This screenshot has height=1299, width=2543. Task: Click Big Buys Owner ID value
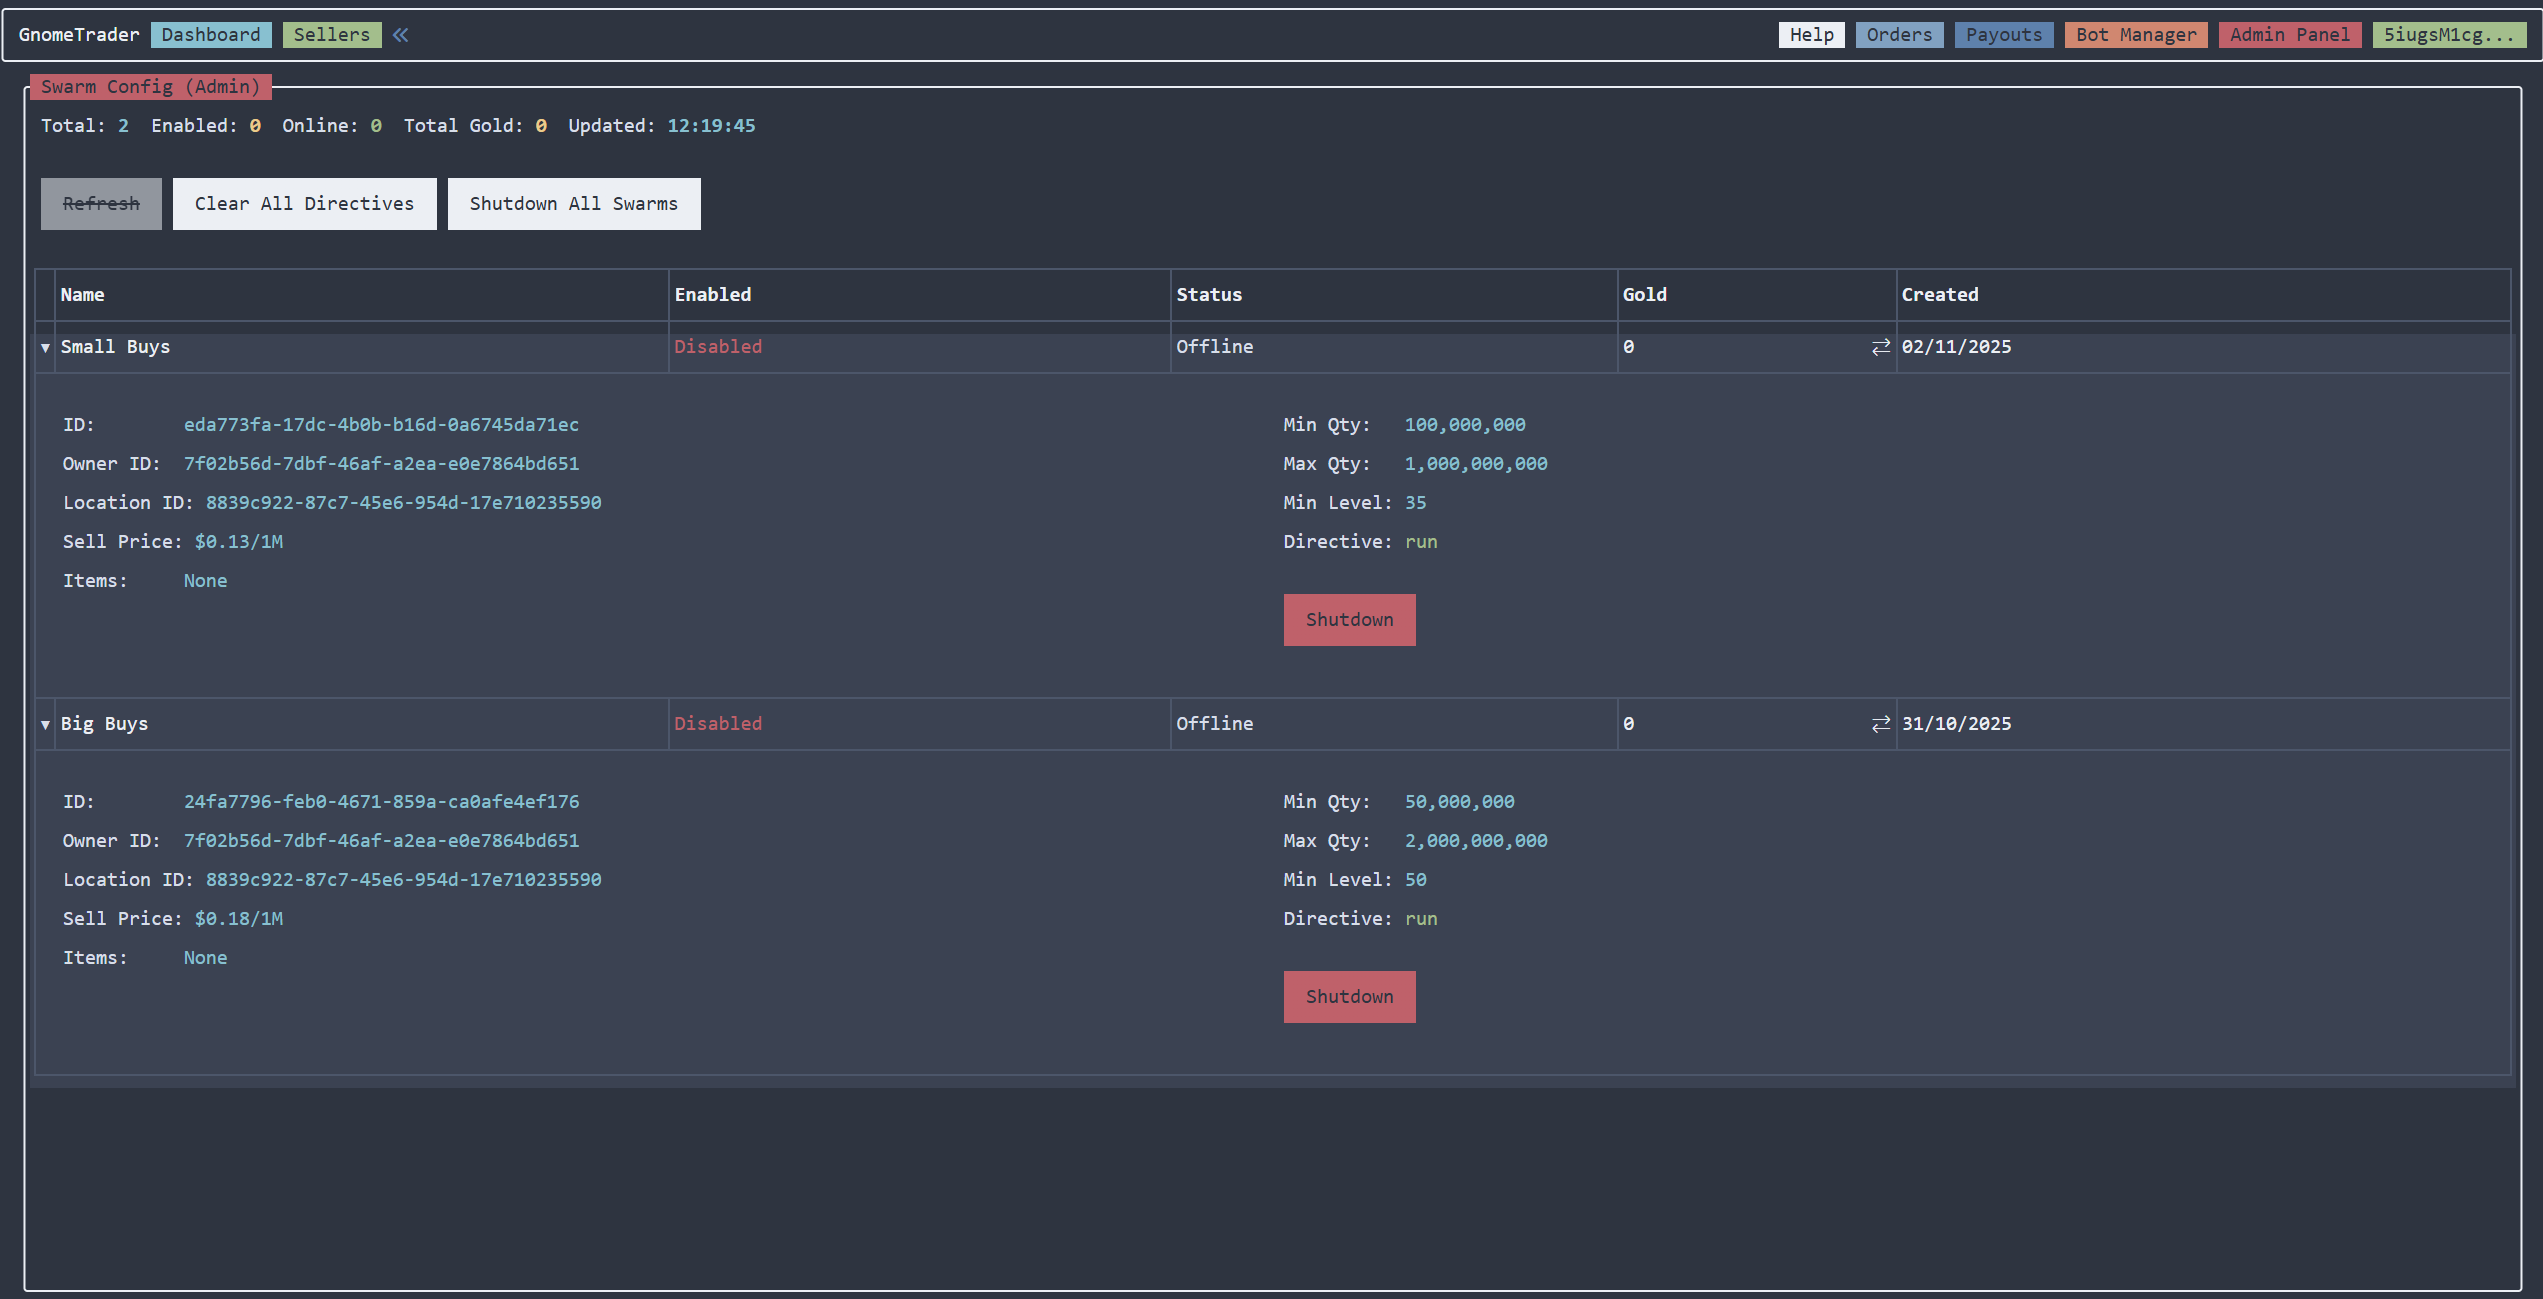(x=381, y=841)
